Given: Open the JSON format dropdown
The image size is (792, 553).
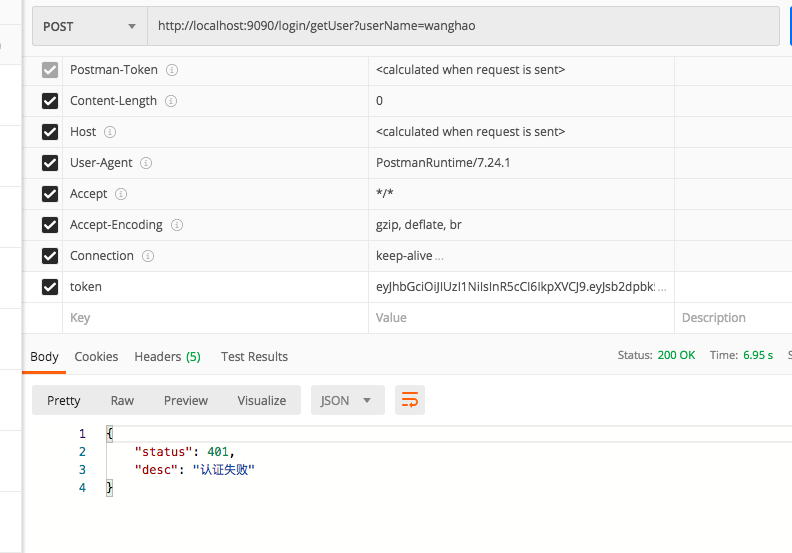Looking at the screenshot, I should coord(347,400).
